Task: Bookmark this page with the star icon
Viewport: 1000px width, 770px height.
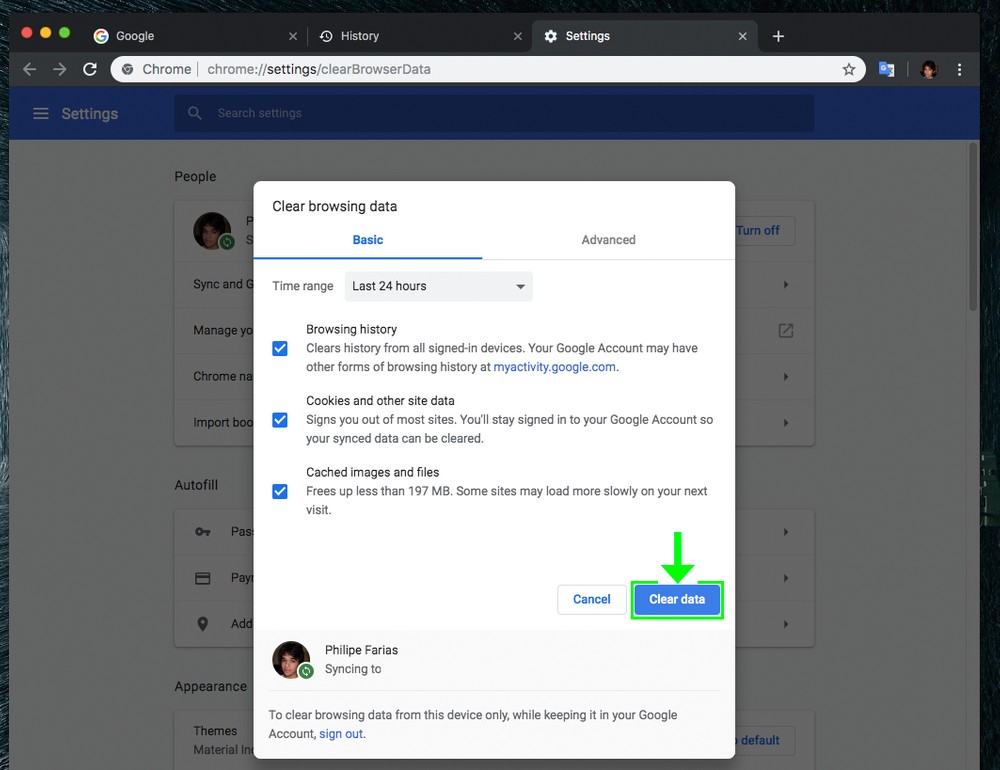Action: tap(849, 69)
